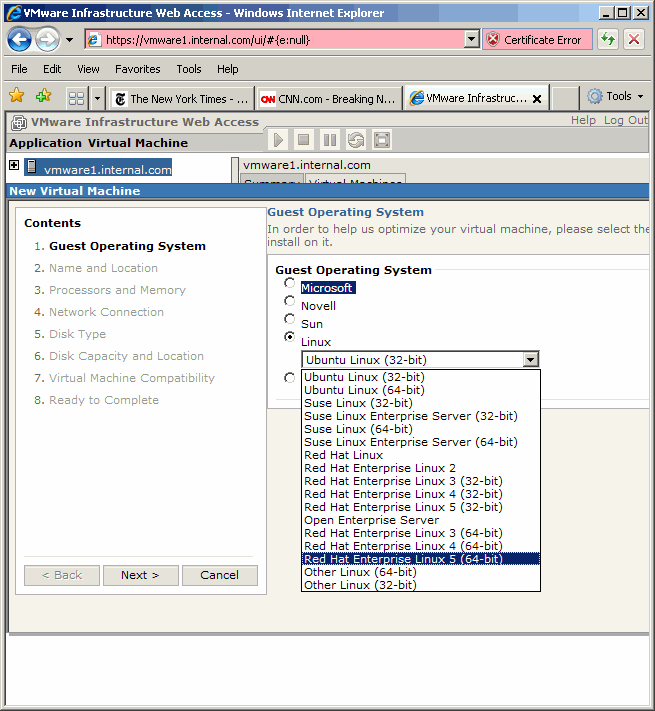Select the Microsoft radio button
The width and height of the screenshot is (655, 711).
click(290, 284)
